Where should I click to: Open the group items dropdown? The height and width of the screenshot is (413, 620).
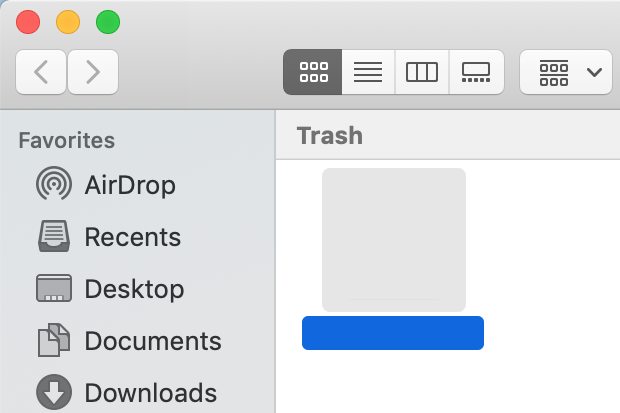[566, 72]
